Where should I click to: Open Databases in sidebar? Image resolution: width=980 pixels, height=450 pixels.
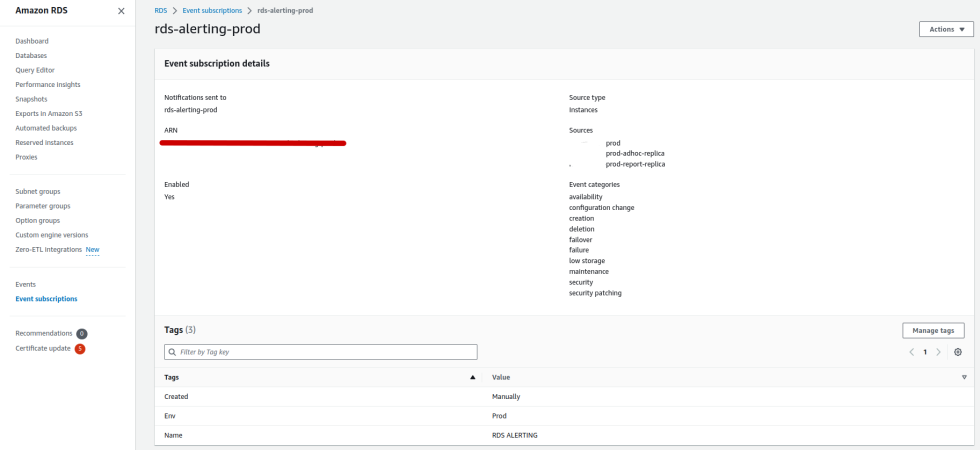[31, 56]
